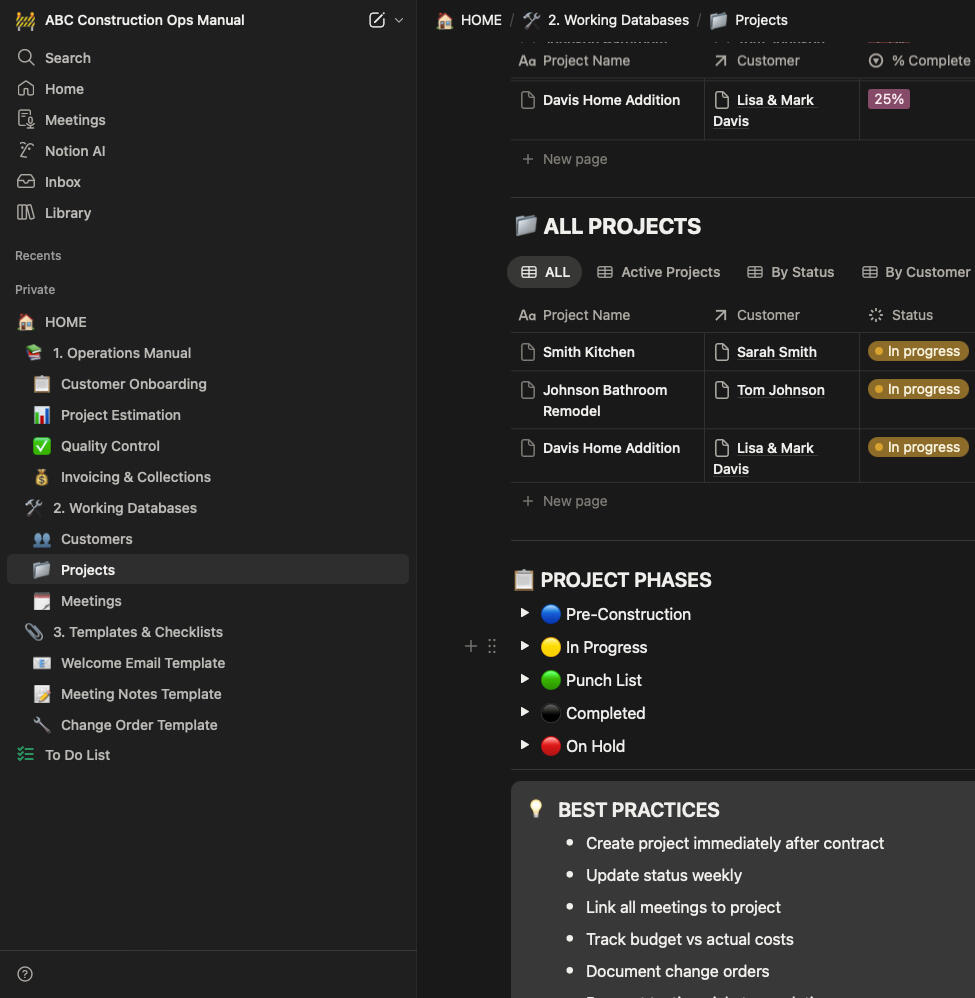The height and width of the screenshot is (998, 975).
Task: Open the Inbox in sidebar
Action: click(62, 182)
